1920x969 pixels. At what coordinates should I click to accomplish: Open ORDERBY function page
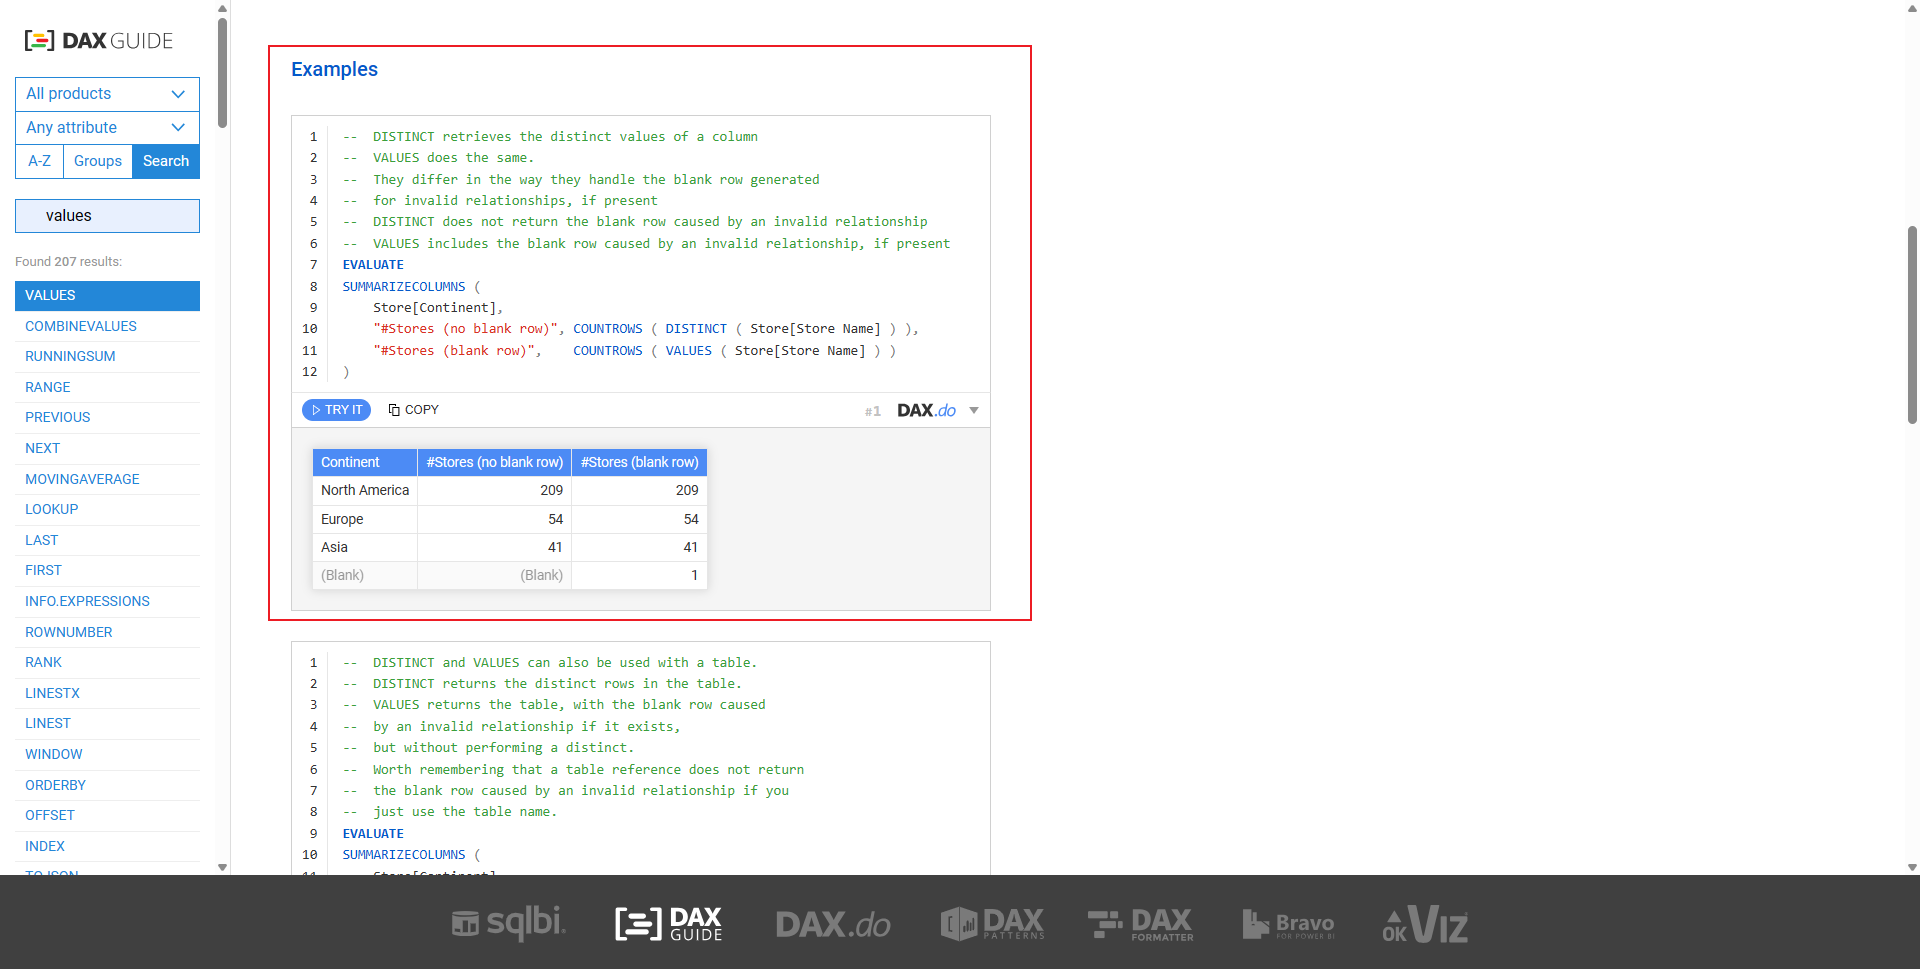(x=55, y=785)
